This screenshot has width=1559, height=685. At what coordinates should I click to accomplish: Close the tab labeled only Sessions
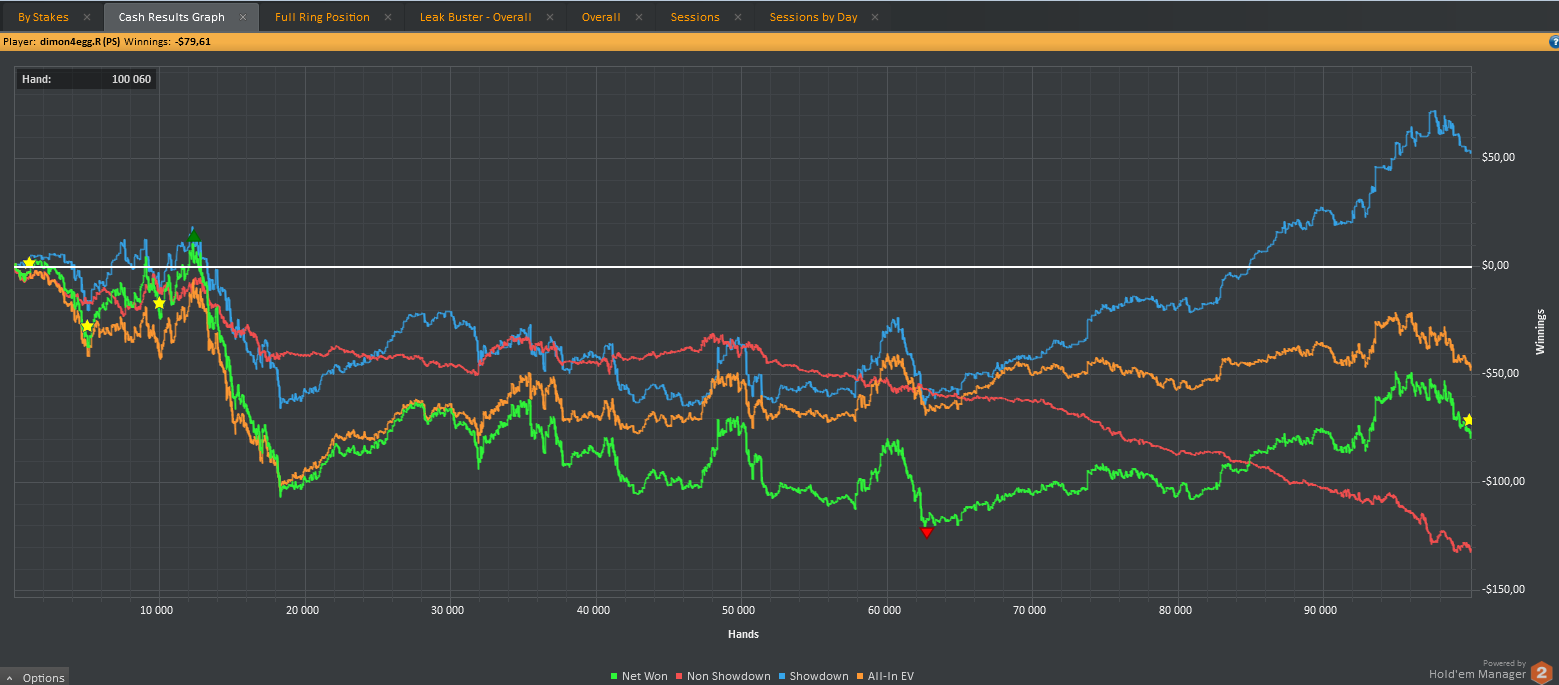[x=738, y=17]
